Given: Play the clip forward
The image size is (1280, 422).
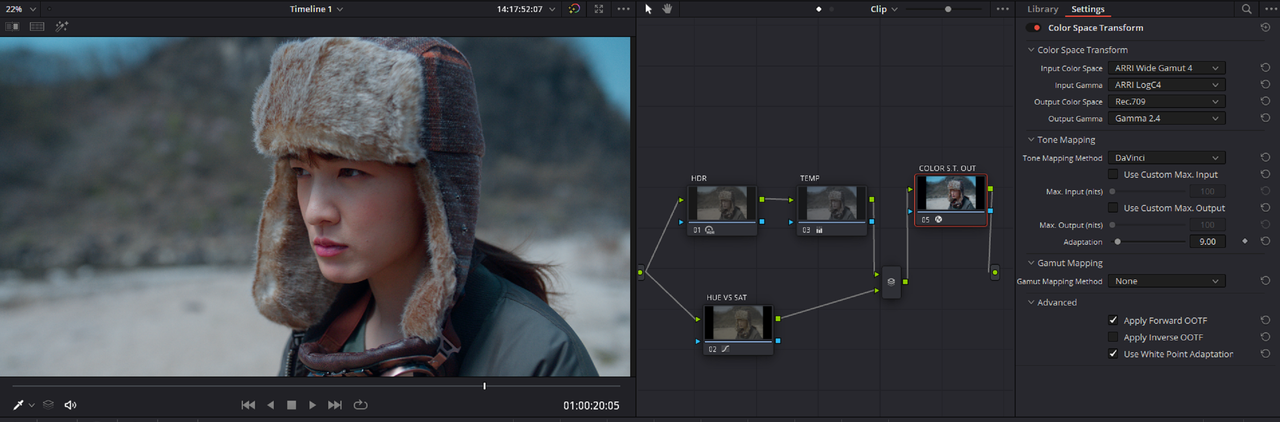Looking at the screenshot, I should click(313, 405).
